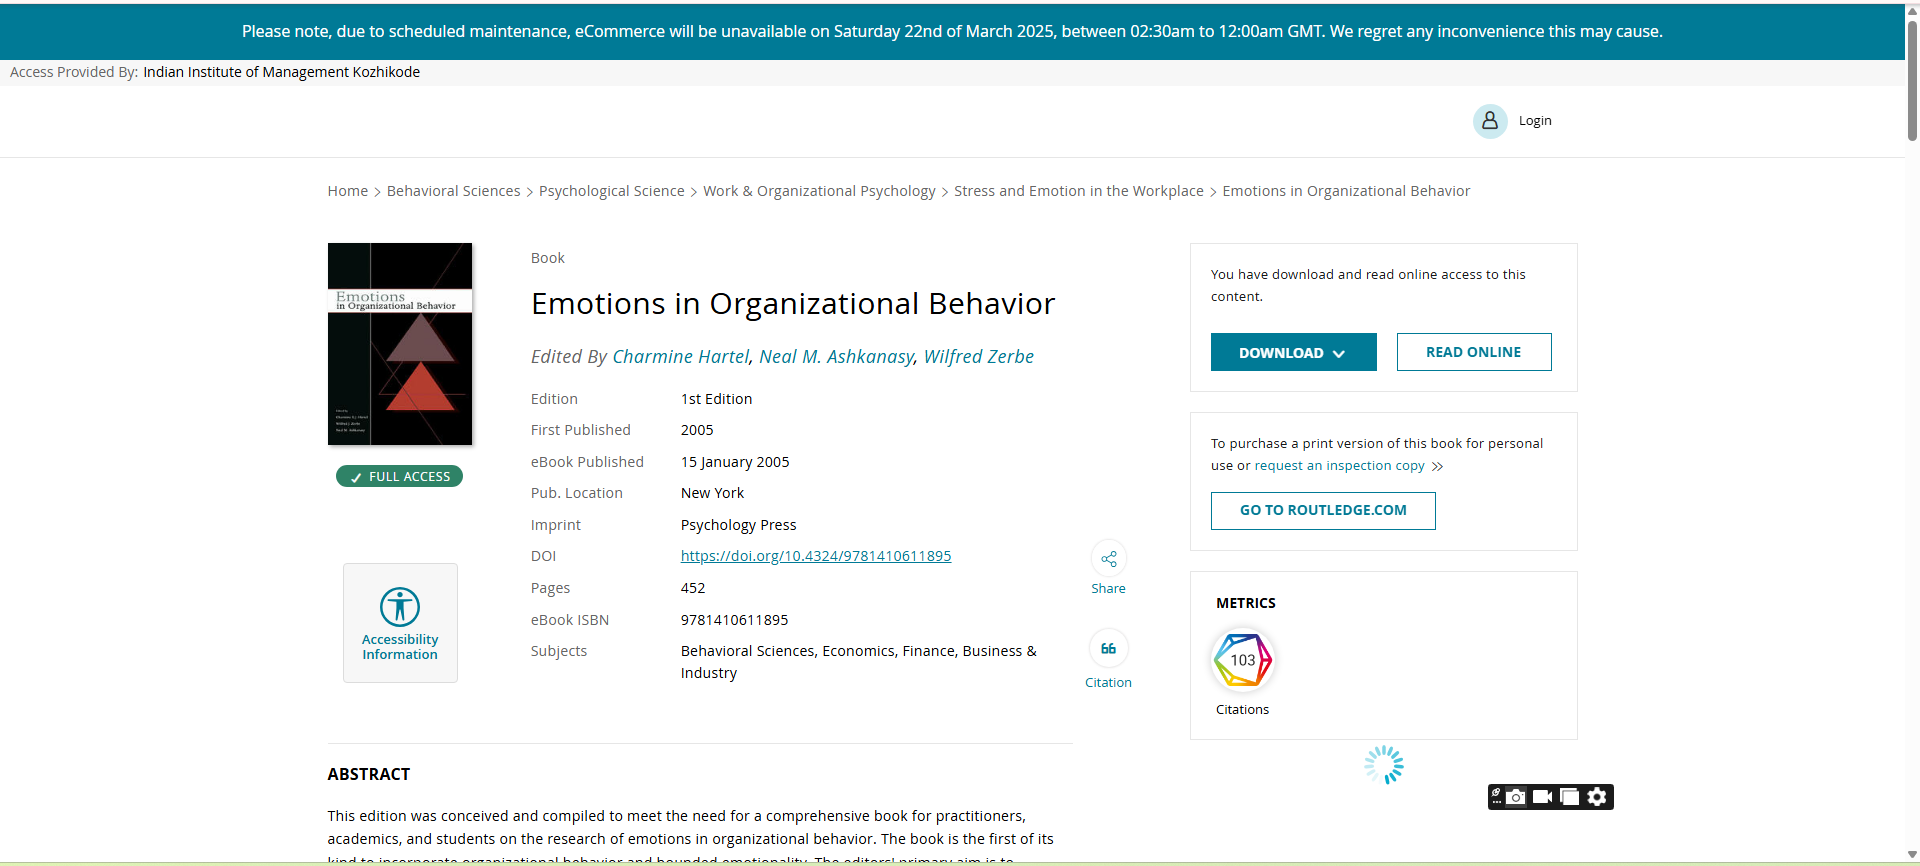This screenshot has height=866, width=1920.
Task: Open the DOI link for the book
Action: (815, 556)
